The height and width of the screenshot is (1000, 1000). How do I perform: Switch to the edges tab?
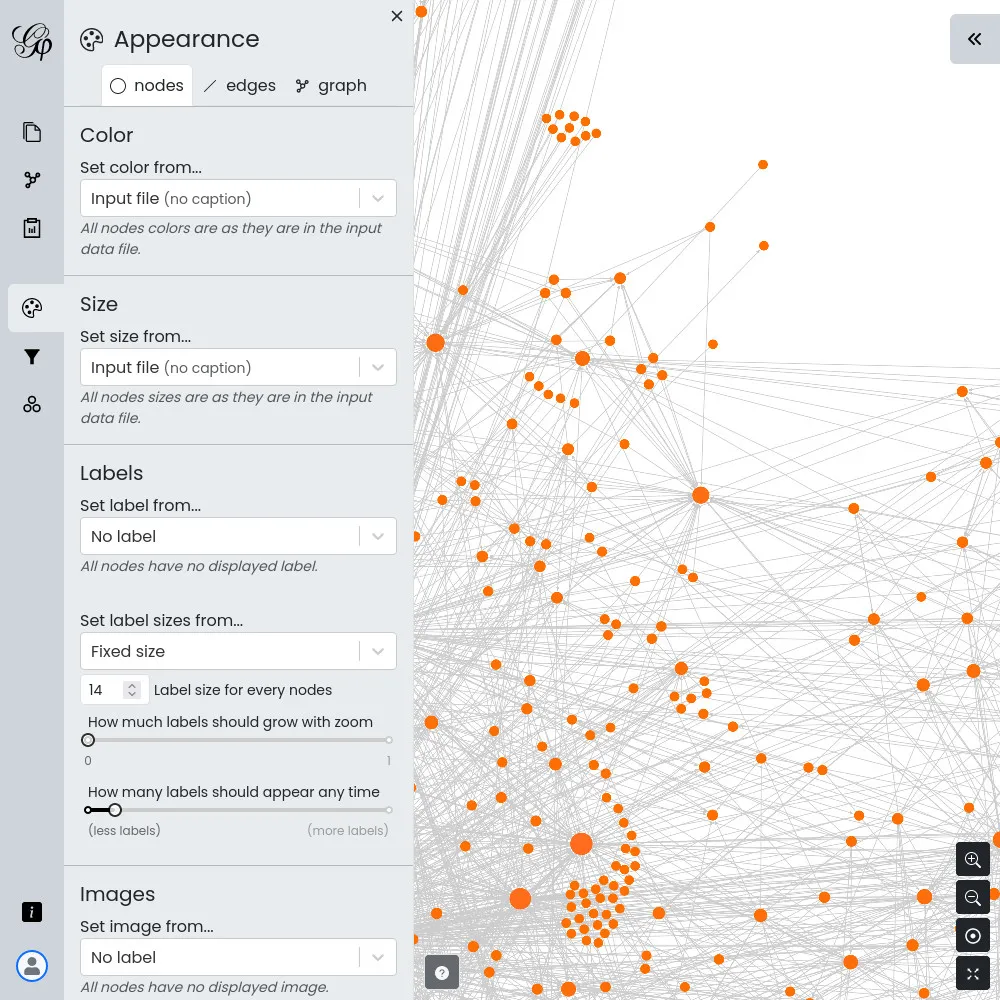coord(240,86)
